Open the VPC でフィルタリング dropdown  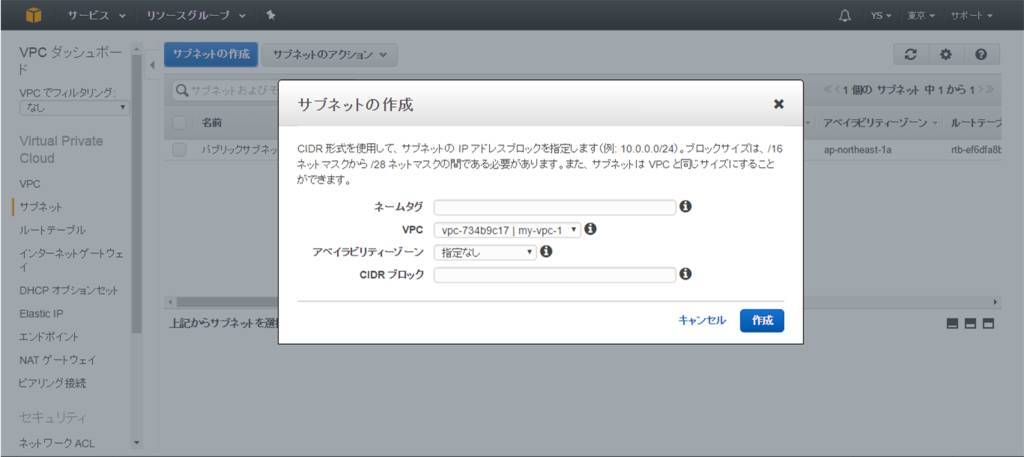pos(74,108)
